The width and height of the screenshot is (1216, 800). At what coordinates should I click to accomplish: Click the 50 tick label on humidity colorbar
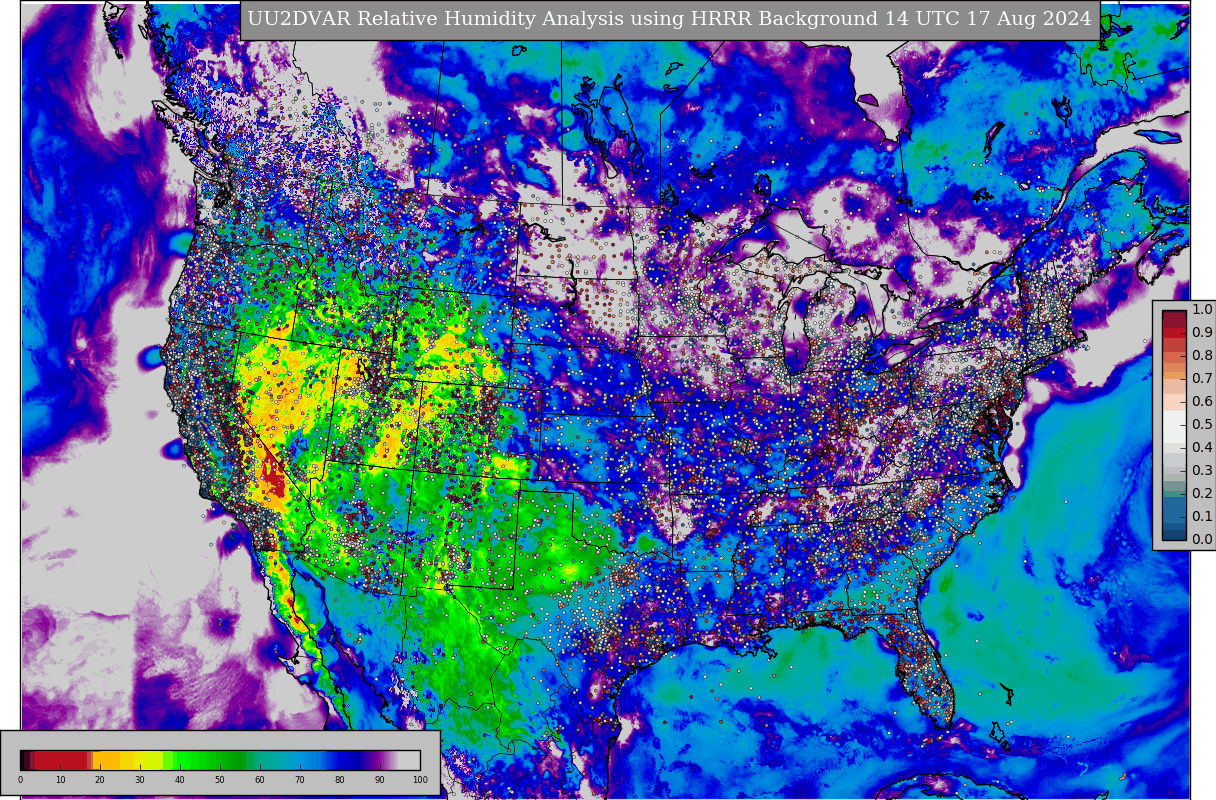tap(220, 780)
